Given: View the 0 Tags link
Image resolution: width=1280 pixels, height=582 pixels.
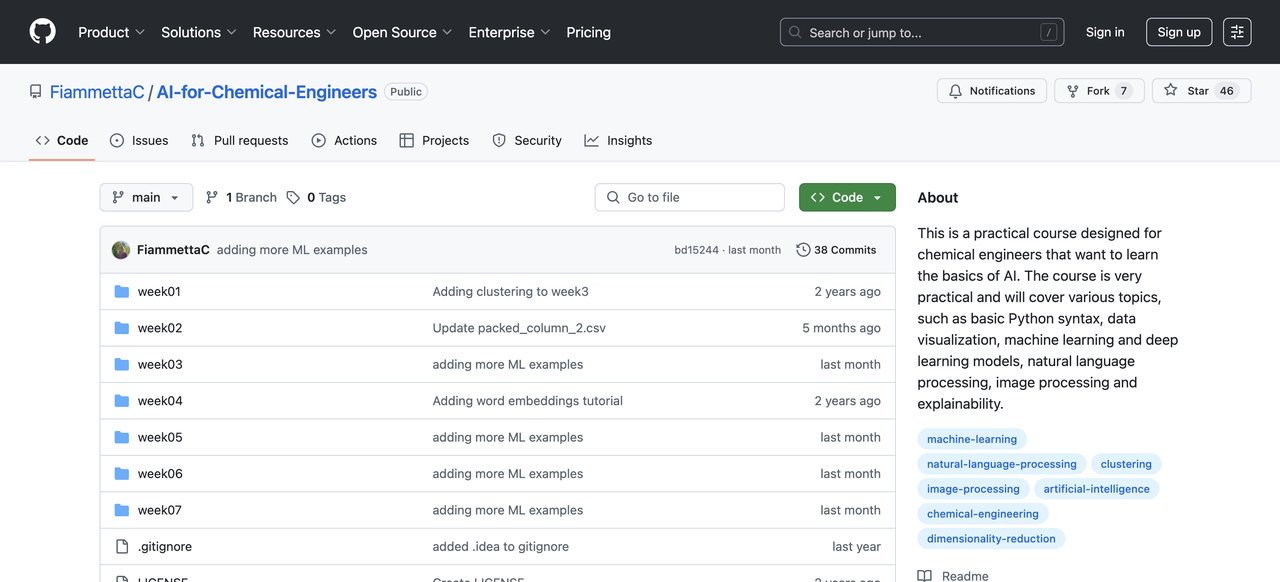Looking at the screenshot, I should click(316, 197).
